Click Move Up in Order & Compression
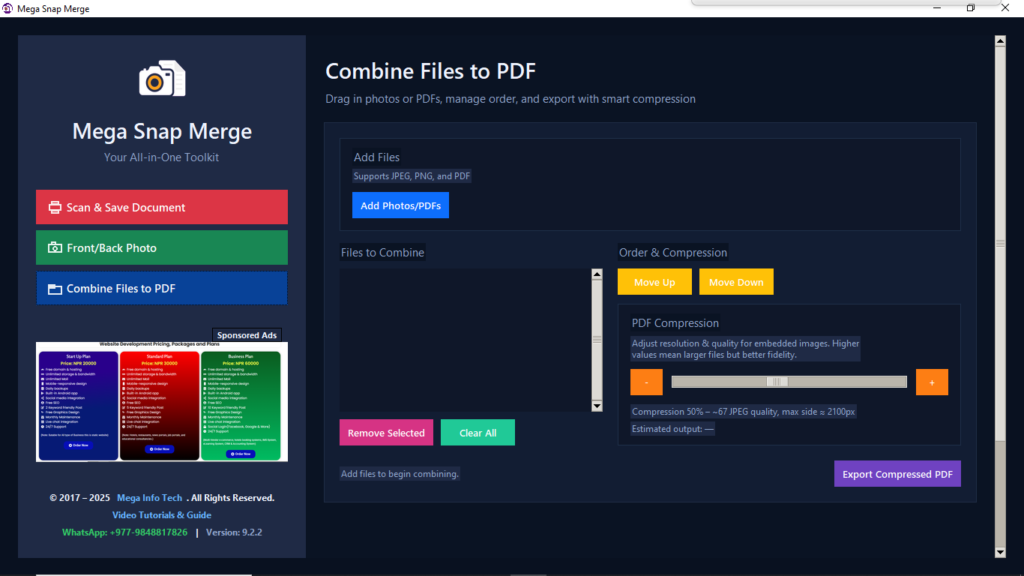The width and height of the screenshot is (1024, 576). tap(654, 281)
